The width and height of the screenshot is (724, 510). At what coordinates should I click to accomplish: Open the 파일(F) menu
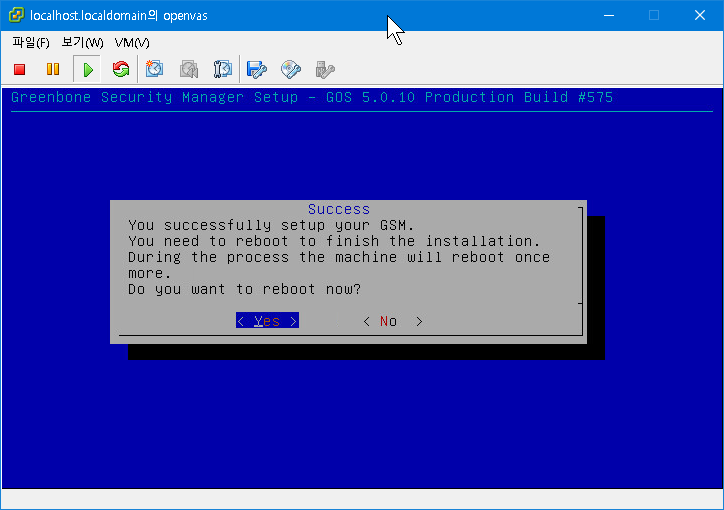tap(31, 43)
